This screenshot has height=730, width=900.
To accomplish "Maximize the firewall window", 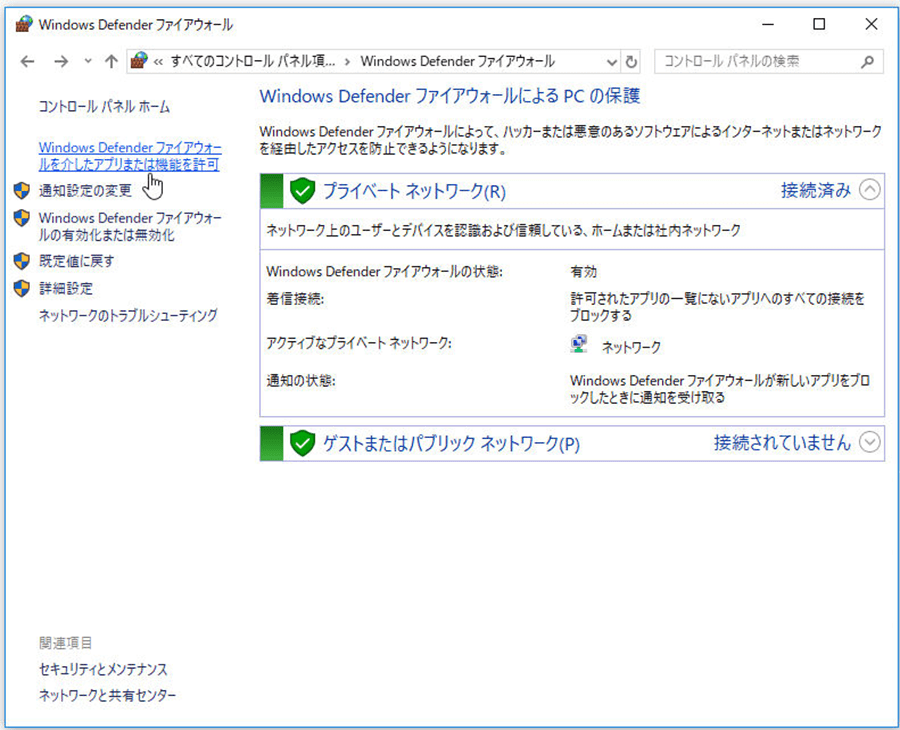I will pyautogui.click(x=819, y=24).
